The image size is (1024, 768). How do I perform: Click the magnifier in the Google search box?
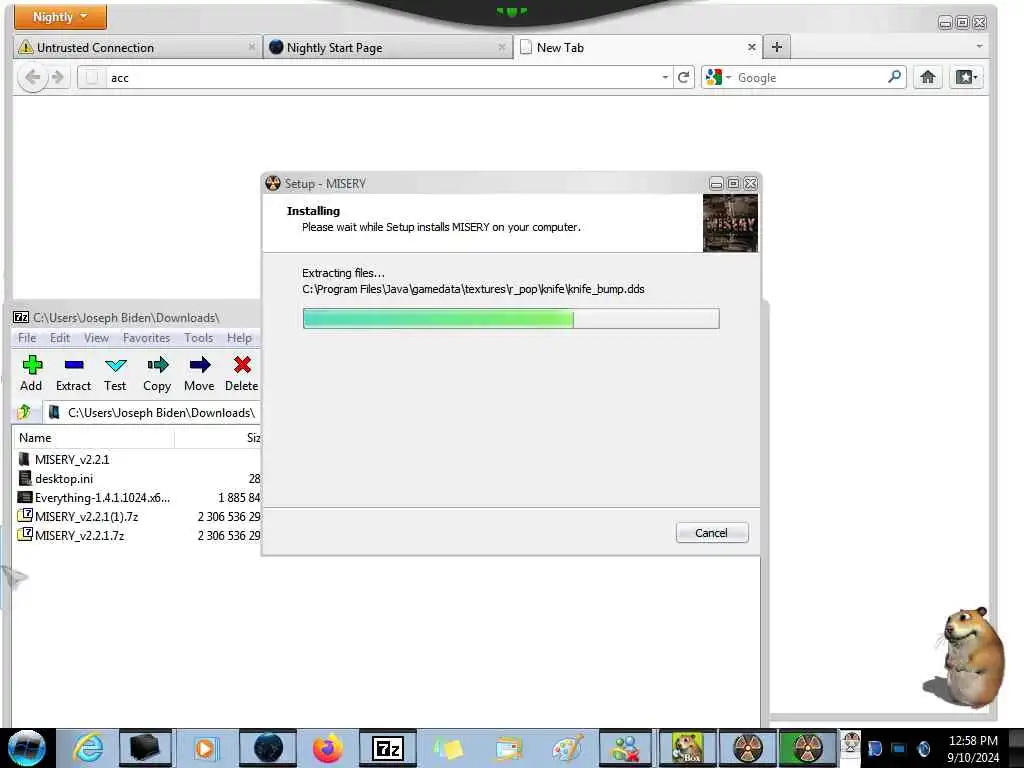coord(895,77)
